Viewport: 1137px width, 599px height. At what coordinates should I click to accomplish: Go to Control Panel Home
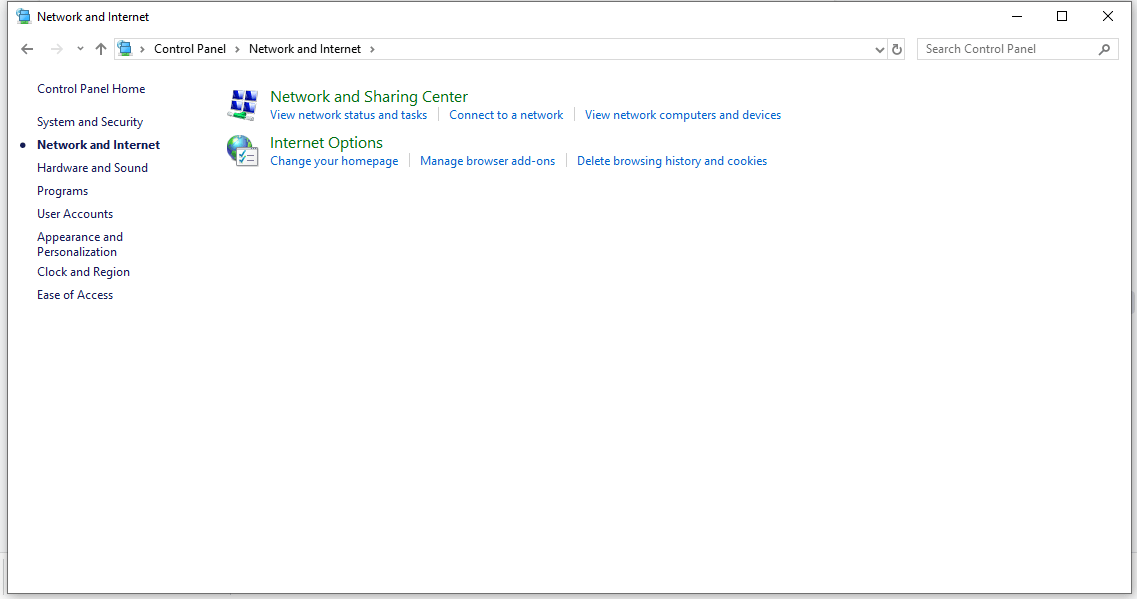[x=91, y=89]
